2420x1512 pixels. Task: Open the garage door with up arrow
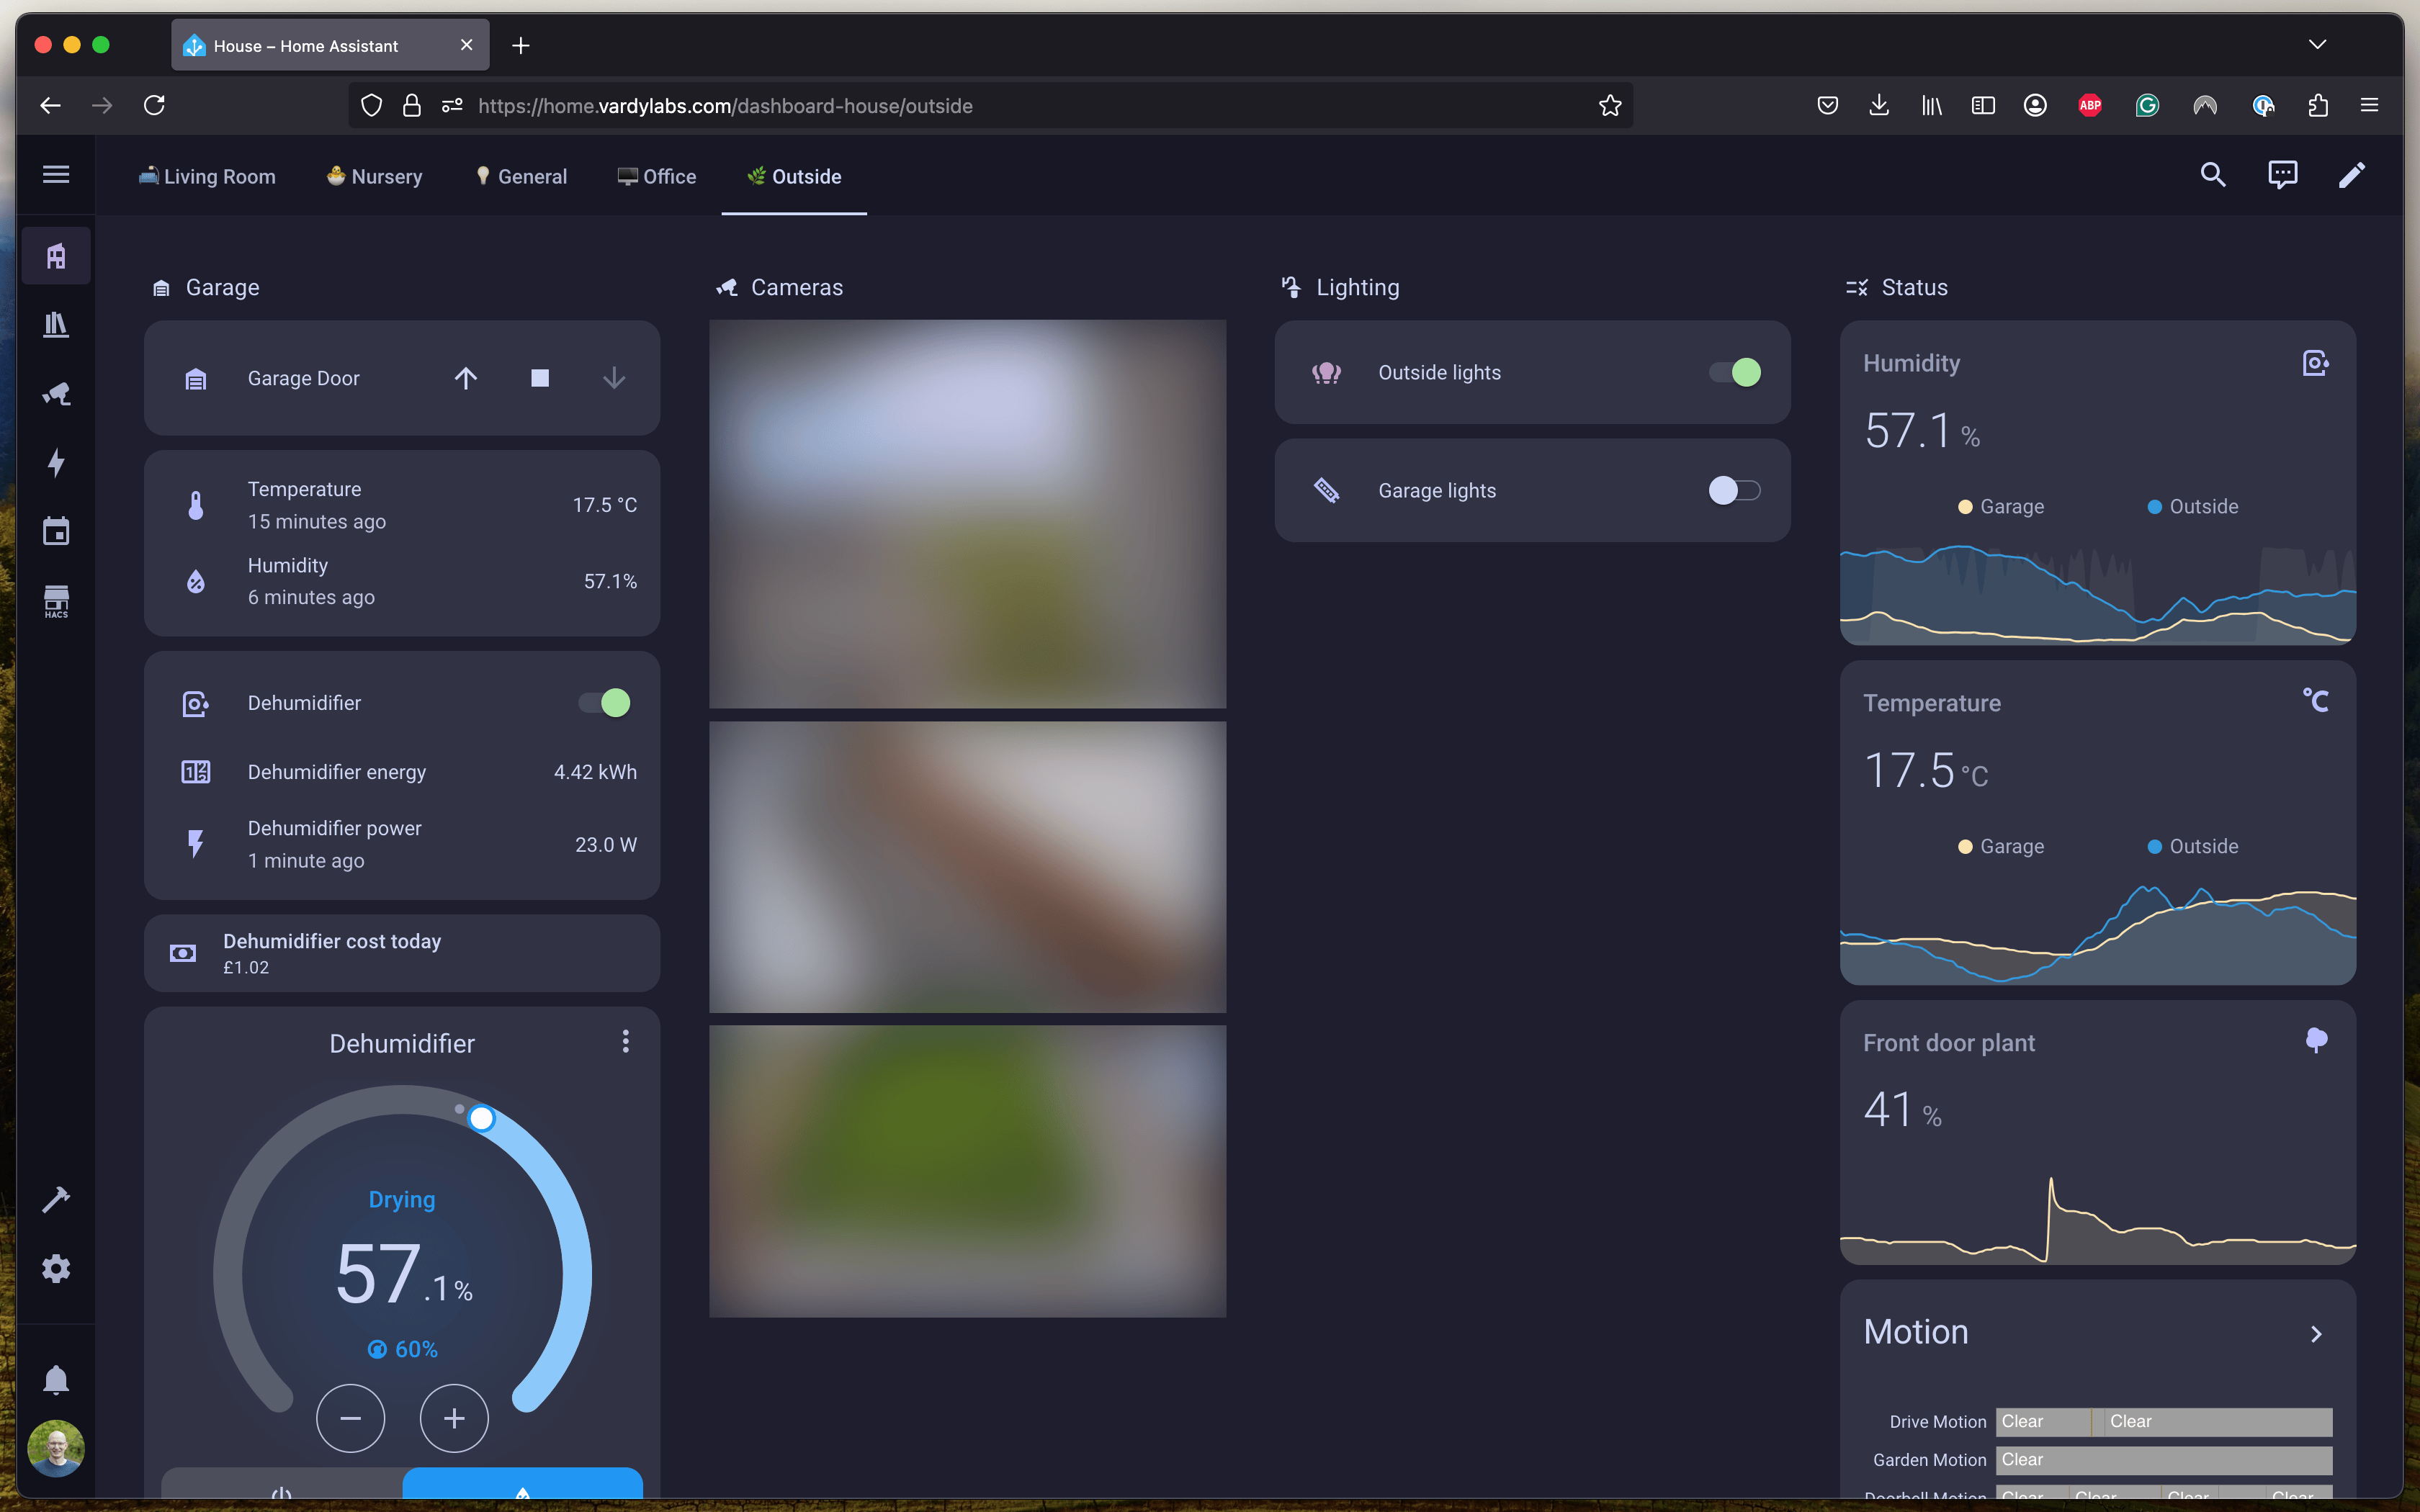point(465,378)
